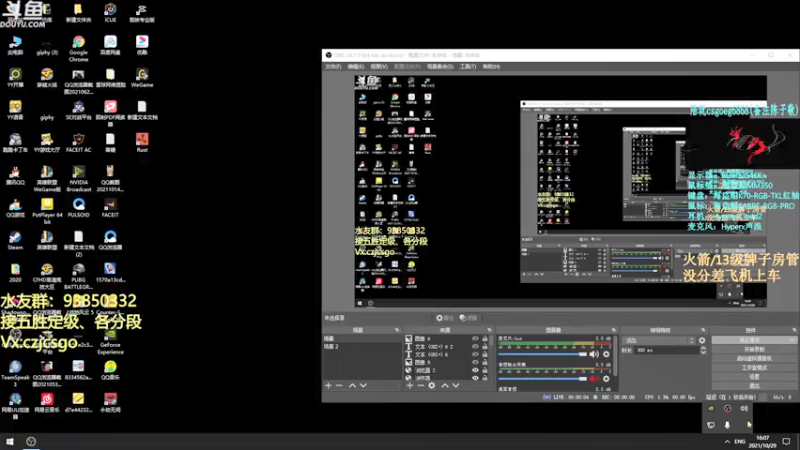
Task: Open the PULSOID desktop icon
Action: pyautogui.click(x=78, y=208)
